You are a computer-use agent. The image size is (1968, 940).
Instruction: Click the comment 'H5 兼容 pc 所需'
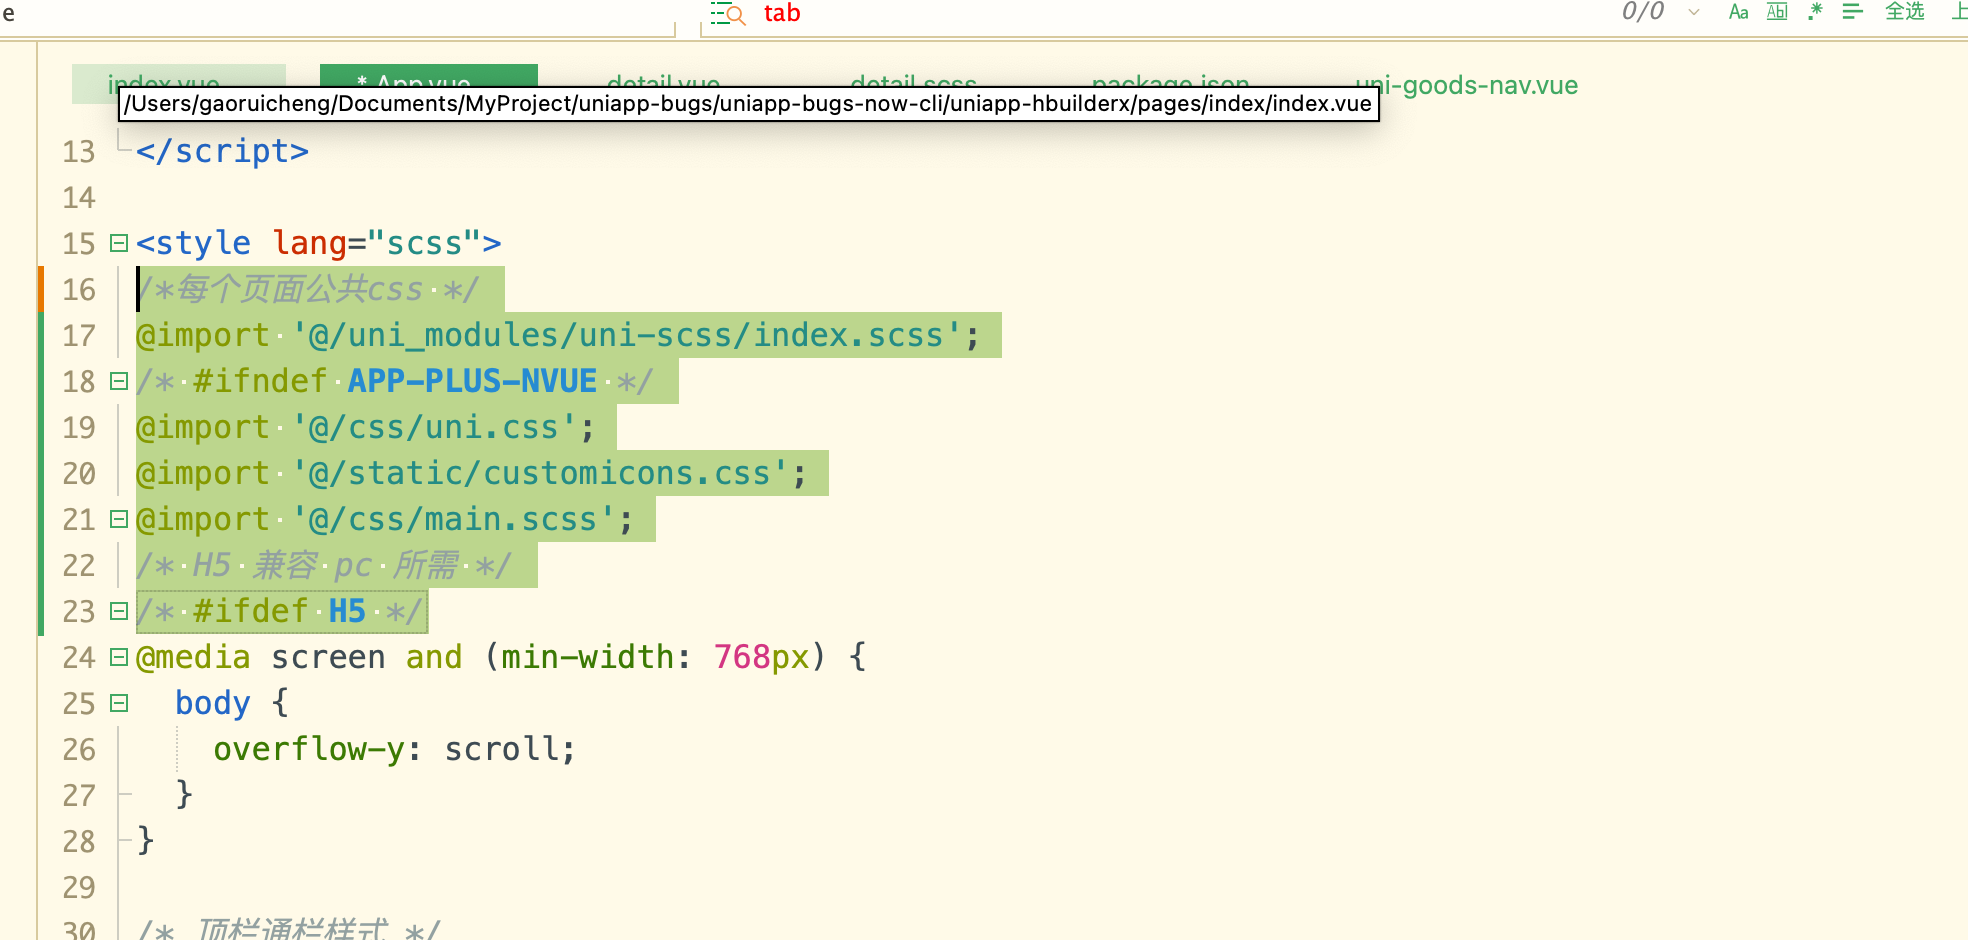click(x=325, y=565)
